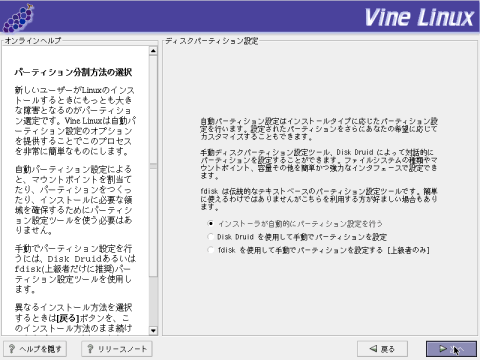The image size is (480, 360).
Task: Click the ディスクパーティション設定 panel title
Action: click(212, 41)
